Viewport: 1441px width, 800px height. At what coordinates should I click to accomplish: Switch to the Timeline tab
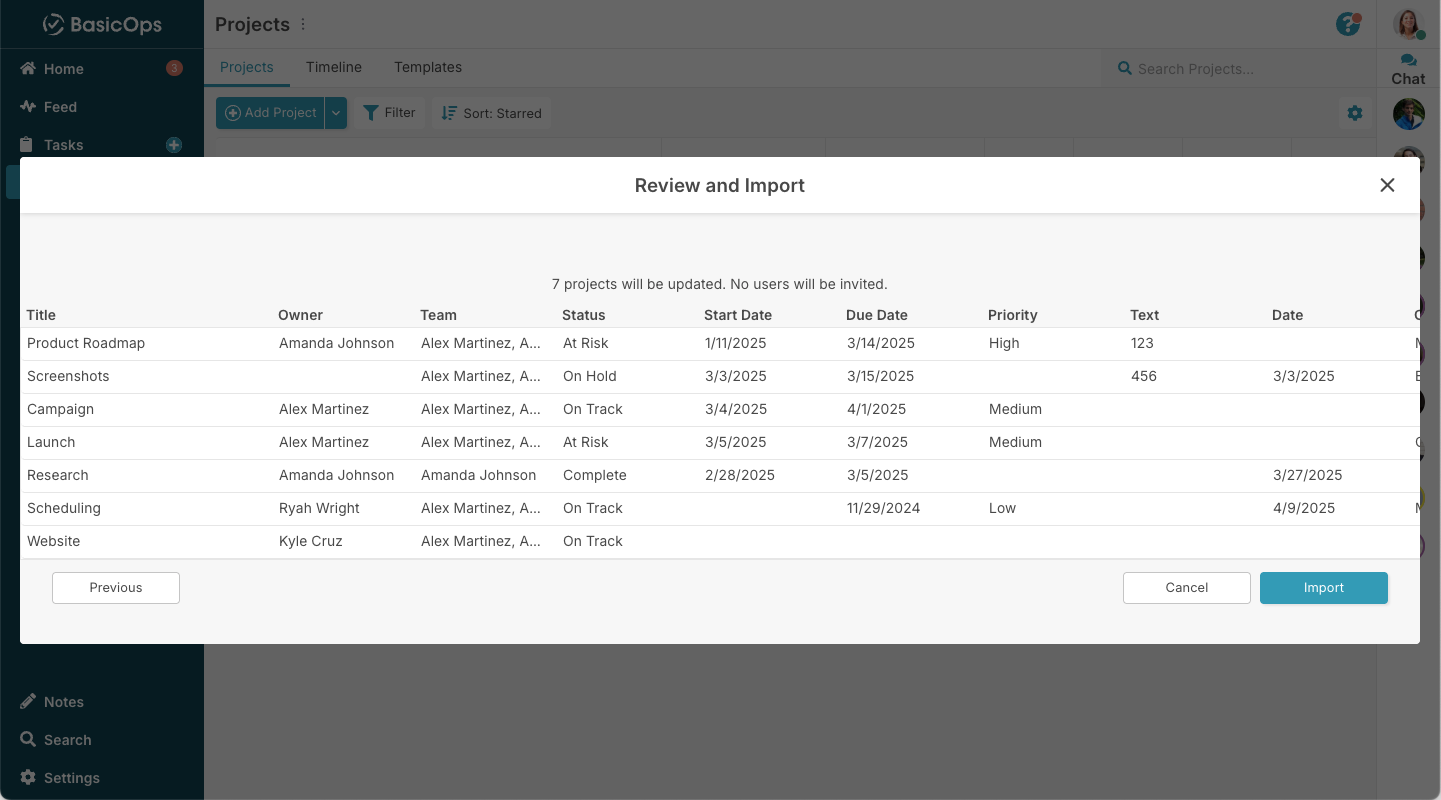click(334, 67)
